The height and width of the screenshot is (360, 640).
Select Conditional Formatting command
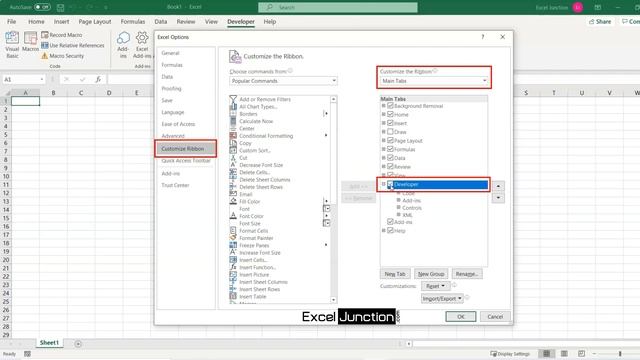pyautogui.click(x=266, y=136)
